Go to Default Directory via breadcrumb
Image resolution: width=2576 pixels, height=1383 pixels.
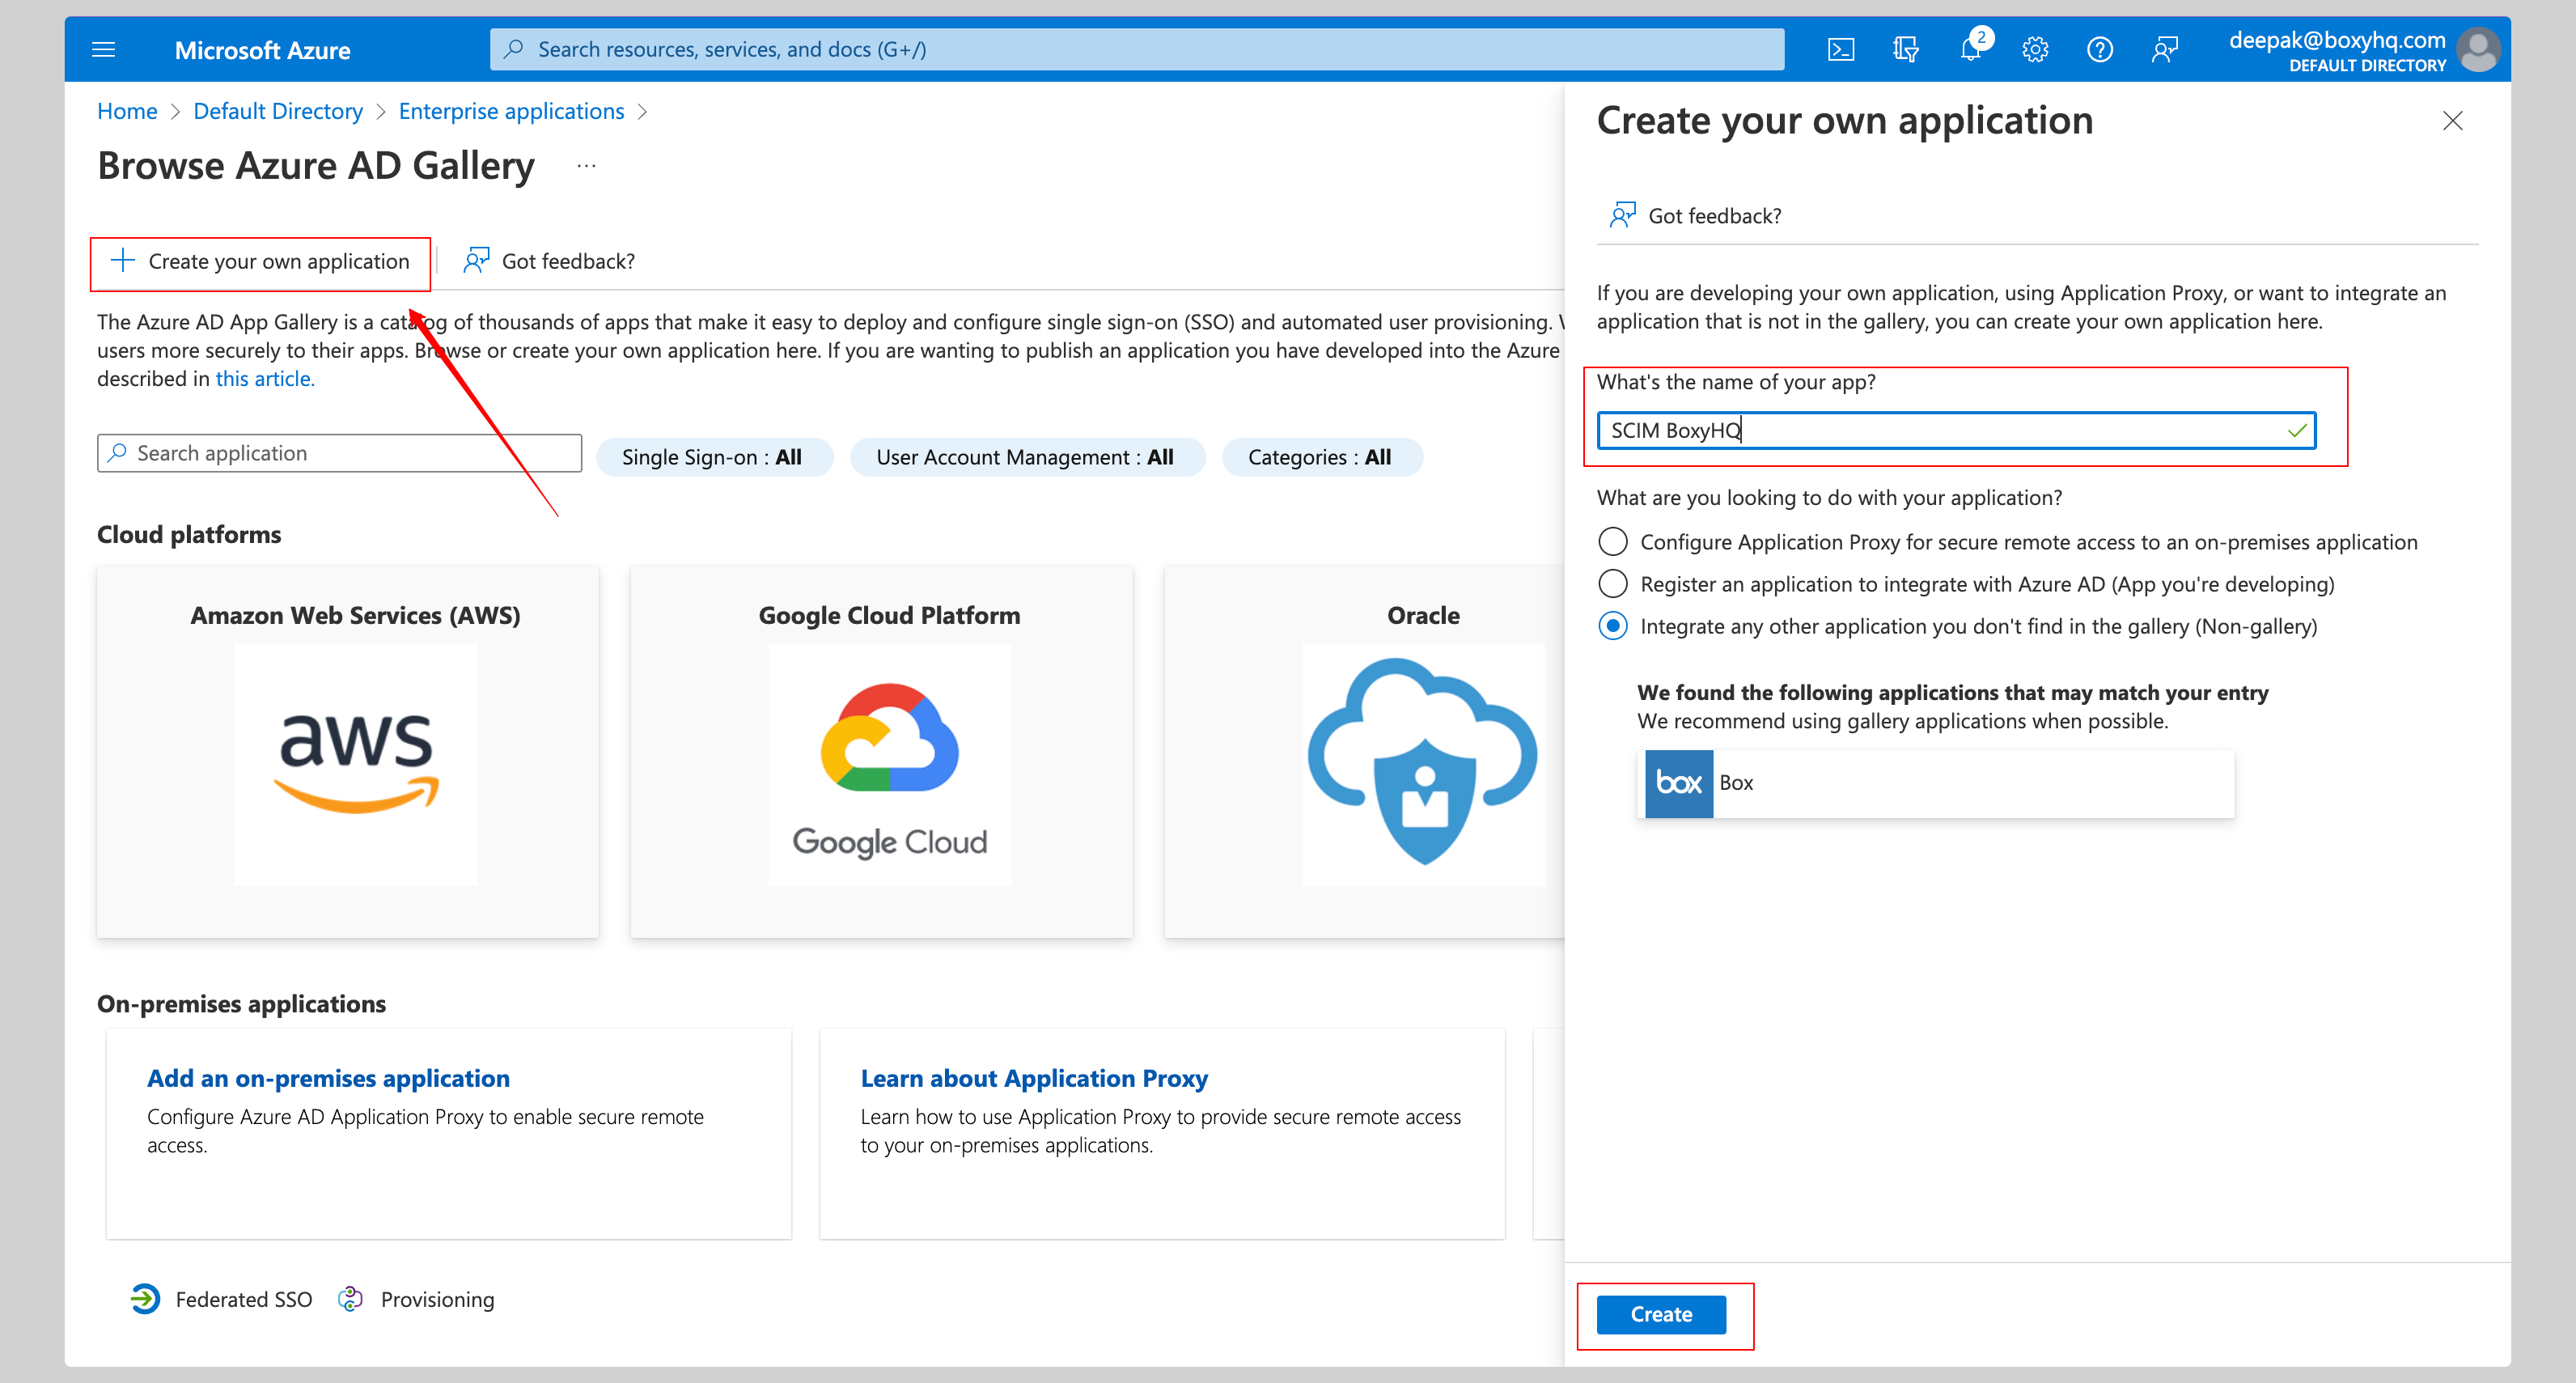(x=278, y=111)
